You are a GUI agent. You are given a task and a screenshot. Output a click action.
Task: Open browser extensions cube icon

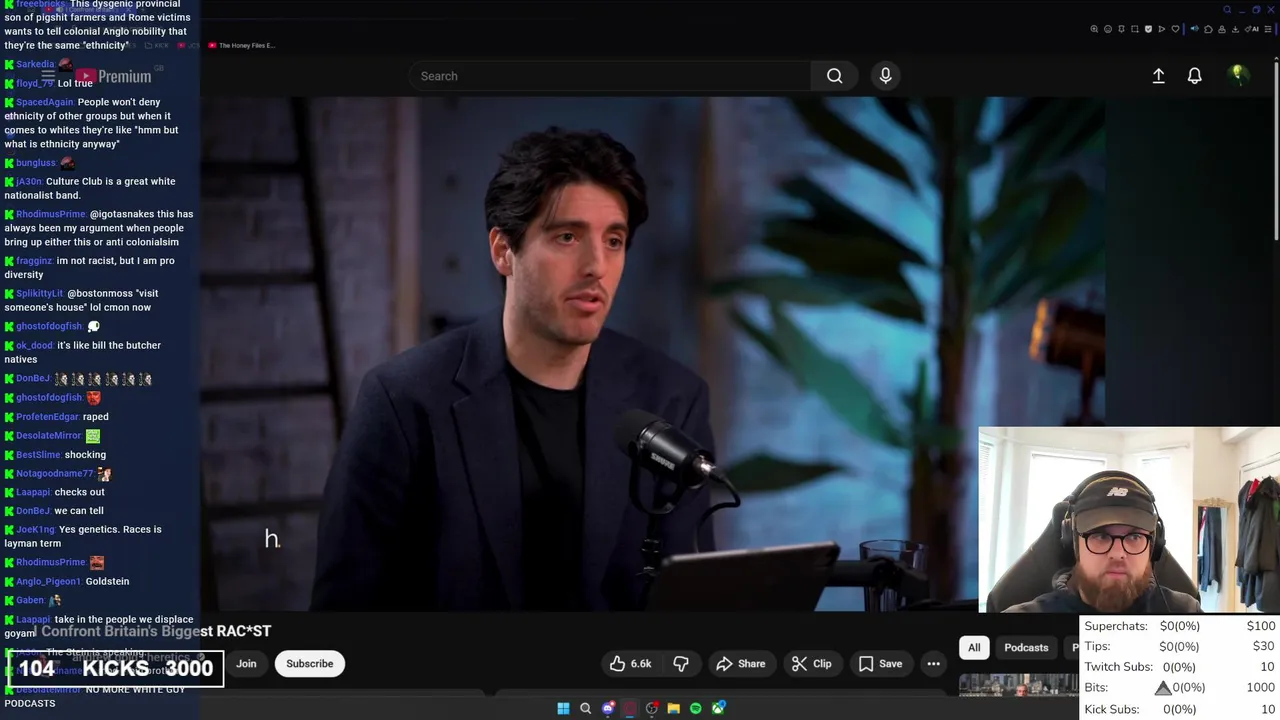pyautogui.click(x=1208, y=29)
